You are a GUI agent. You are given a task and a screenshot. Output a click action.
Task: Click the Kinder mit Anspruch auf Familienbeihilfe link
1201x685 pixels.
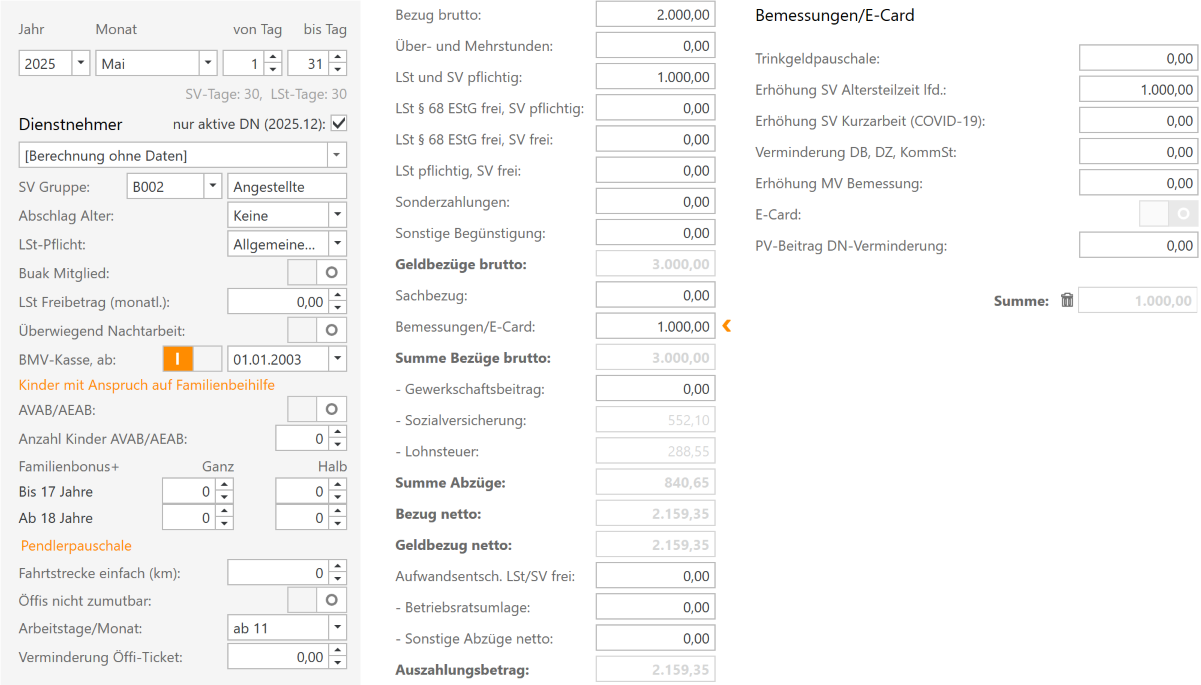point(145,384)
